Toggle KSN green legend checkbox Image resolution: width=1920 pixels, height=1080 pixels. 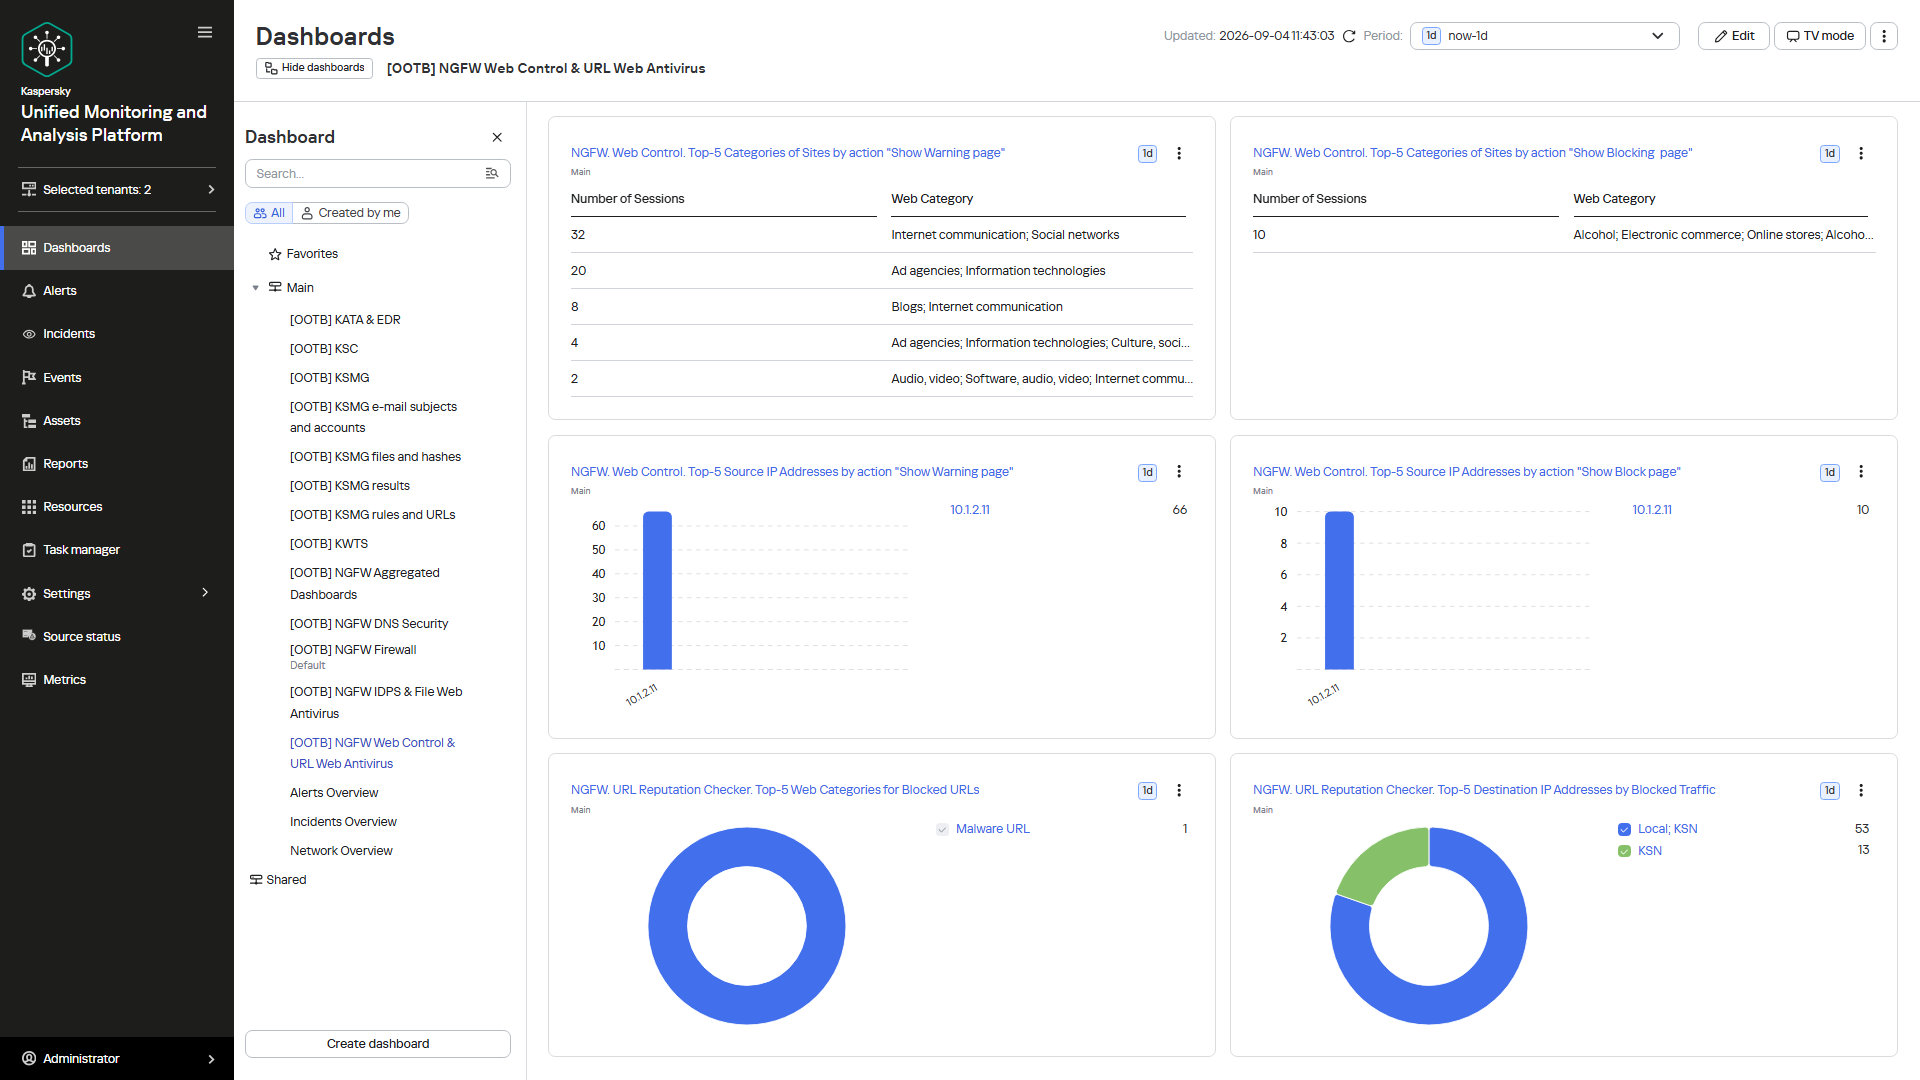tap(1624, 851)
